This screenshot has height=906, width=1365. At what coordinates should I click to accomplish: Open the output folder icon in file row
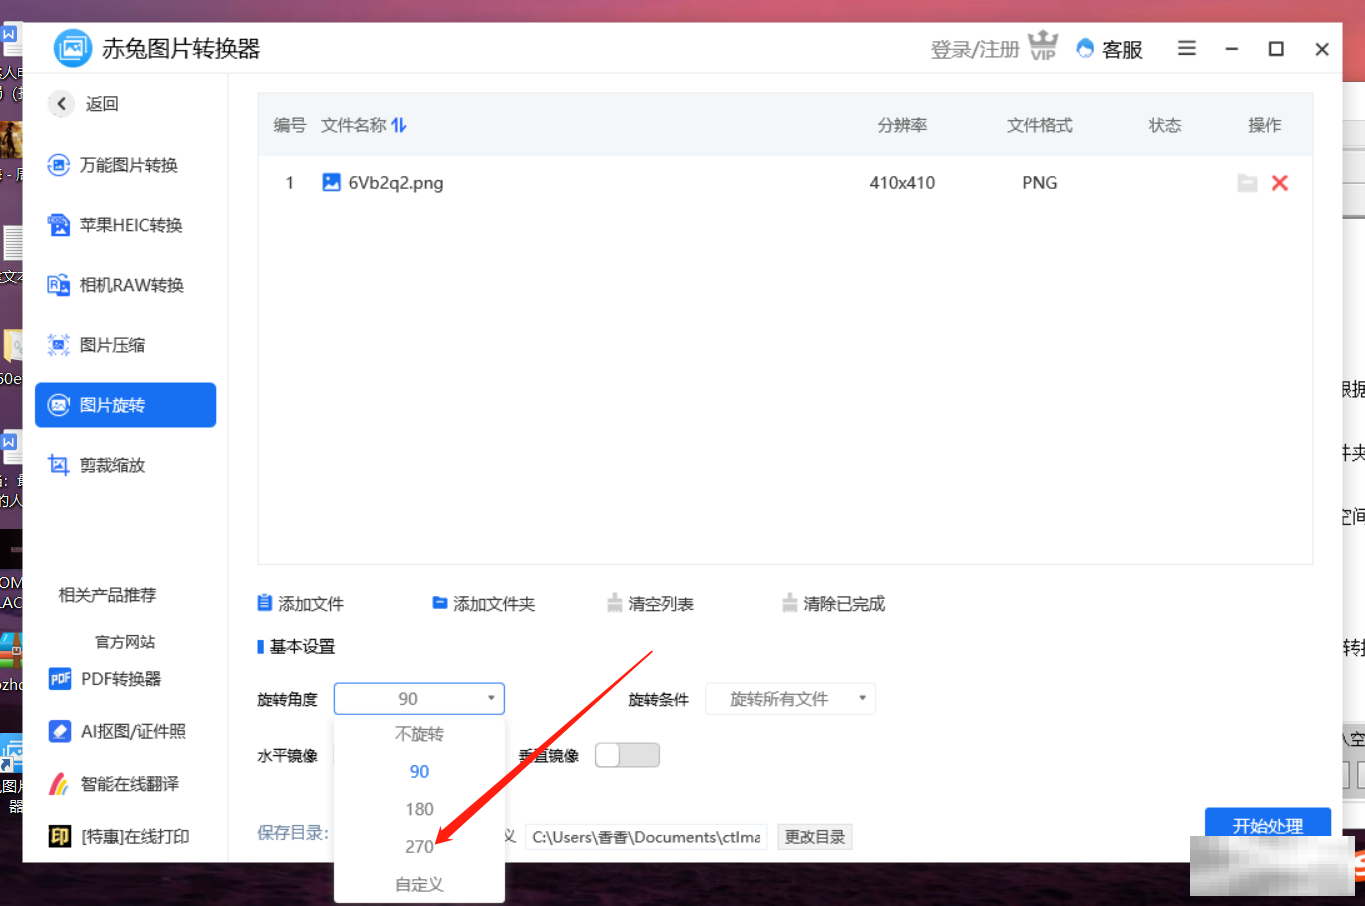pyautogui.click(x=1247, y=183)
